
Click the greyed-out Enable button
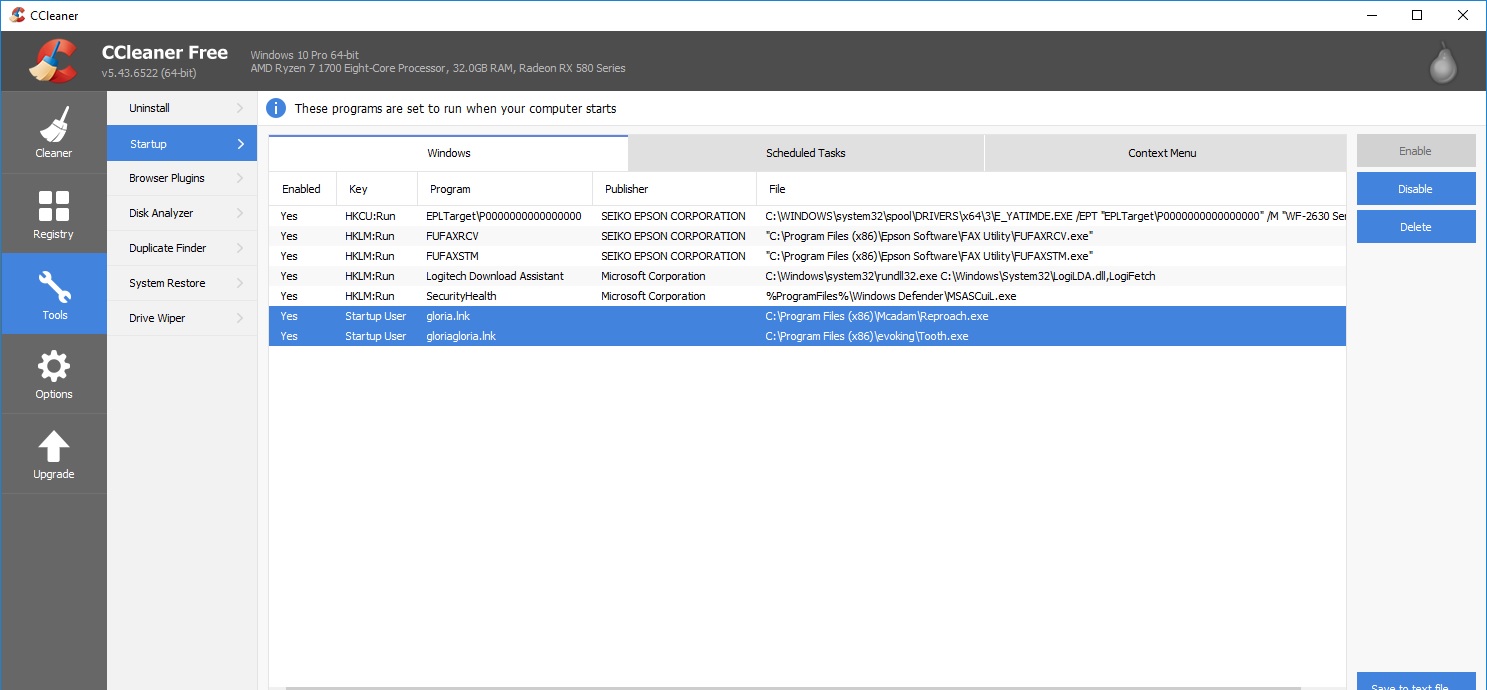1416,151
